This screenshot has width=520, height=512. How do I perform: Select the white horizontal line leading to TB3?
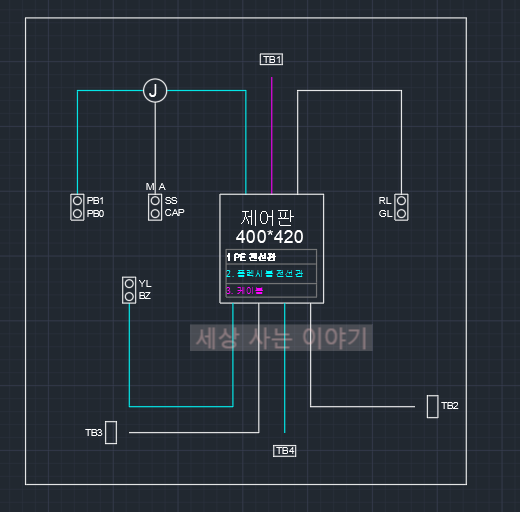tap(194, 432)
